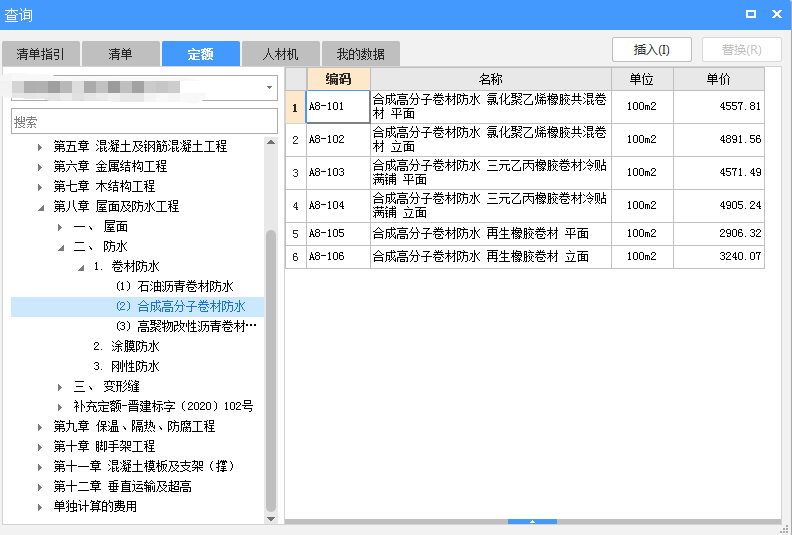
Task: Collapse the 二、防水 node
Action: [61, 248]
